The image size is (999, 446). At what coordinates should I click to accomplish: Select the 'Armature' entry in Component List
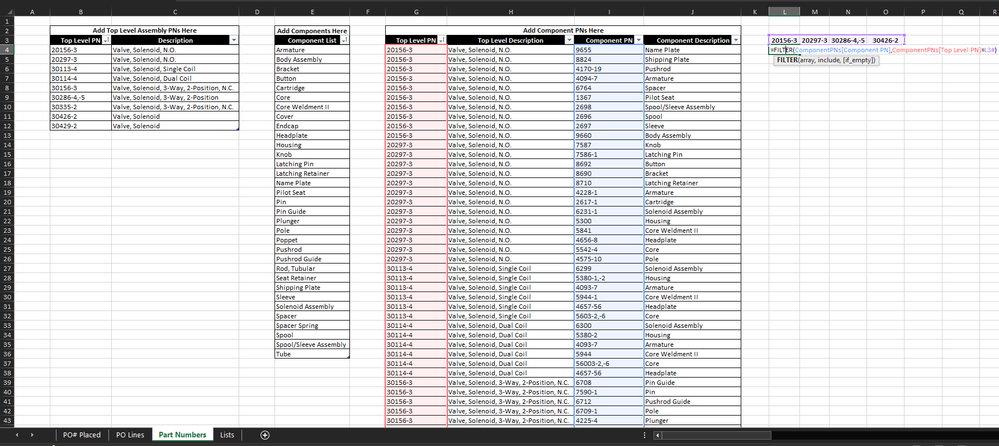point(312,50)
